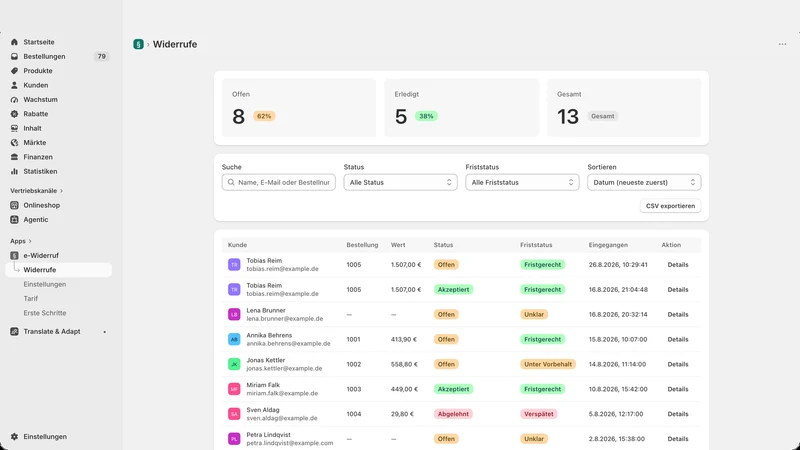800x450 pixels.
Task: Click the search input for name or email
Action: point(279,182)
